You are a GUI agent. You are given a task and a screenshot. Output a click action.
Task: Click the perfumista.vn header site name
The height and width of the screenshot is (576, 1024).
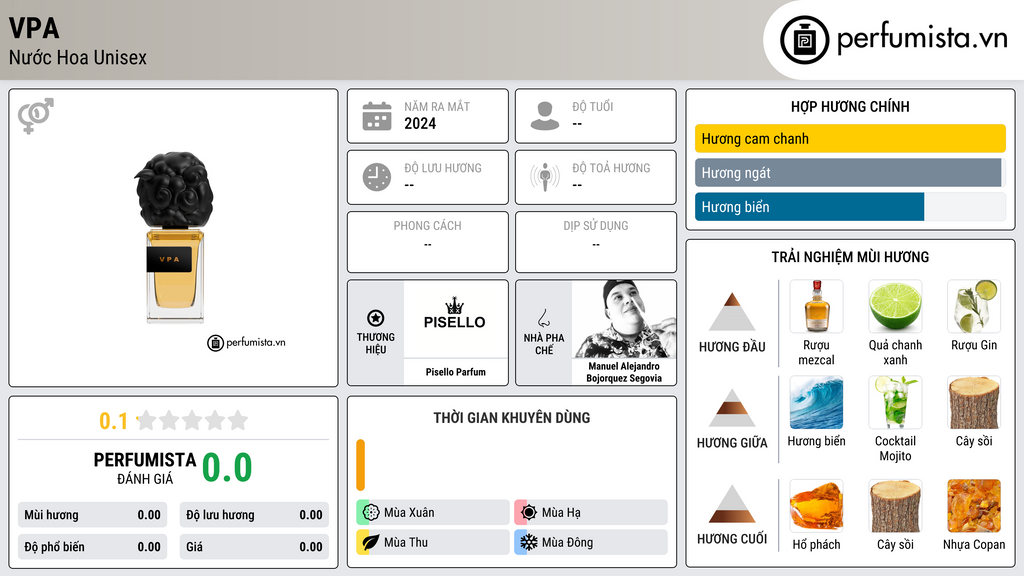click(x=922, y=38)
